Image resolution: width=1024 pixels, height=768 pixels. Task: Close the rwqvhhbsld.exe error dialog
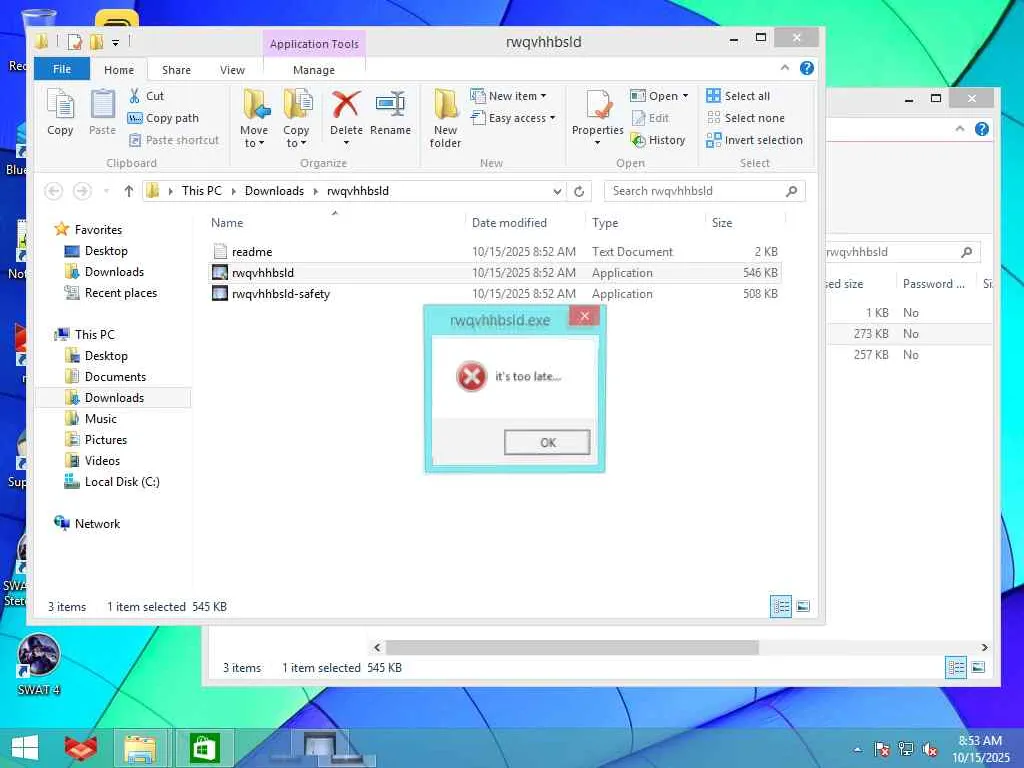click(x=584, y=317)
